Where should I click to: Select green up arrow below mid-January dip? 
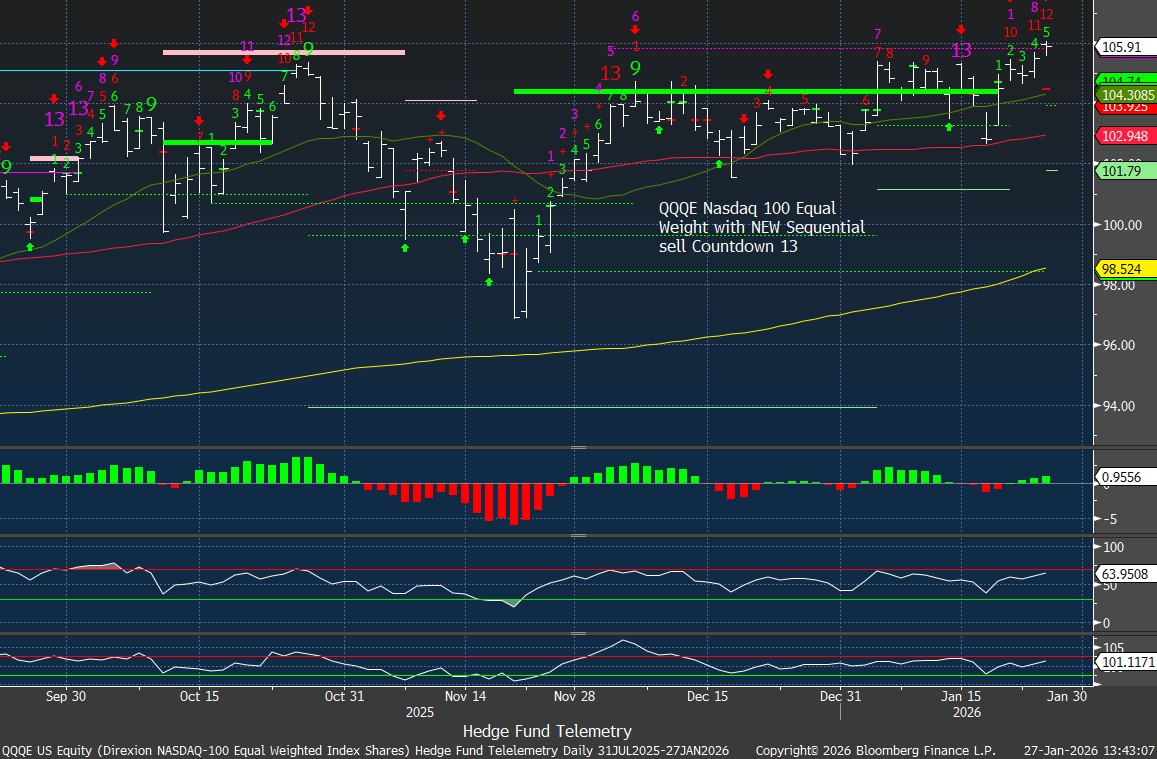click(x=948, y=127)
